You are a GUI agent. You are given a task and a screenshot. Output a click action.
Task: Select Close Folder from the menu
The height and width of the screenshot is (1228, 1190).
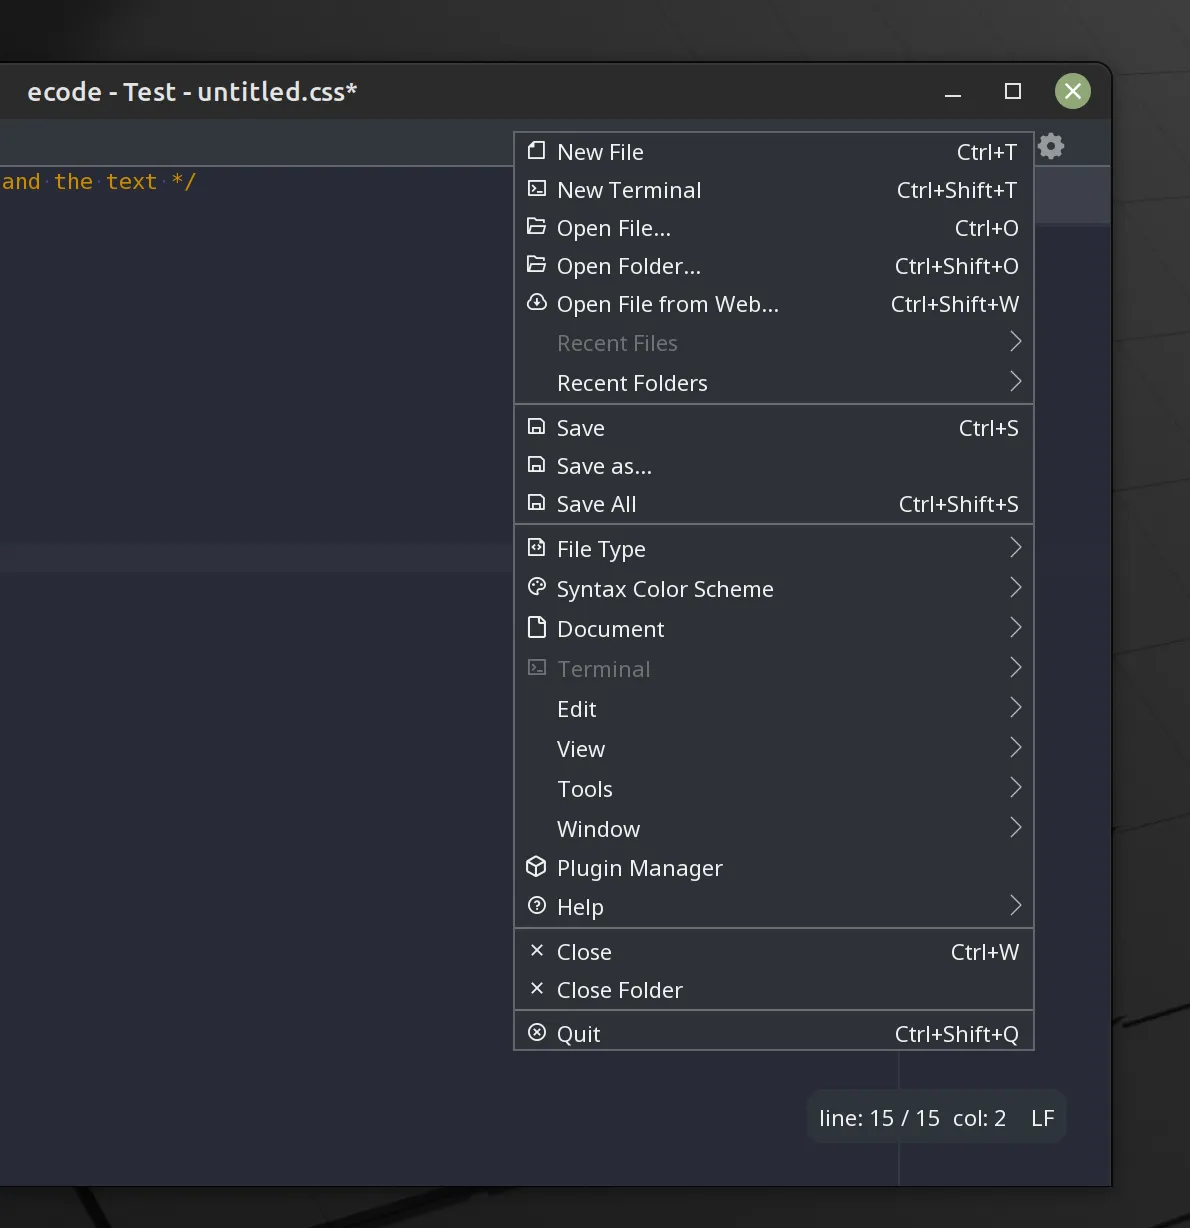click(x=619, y=990)
